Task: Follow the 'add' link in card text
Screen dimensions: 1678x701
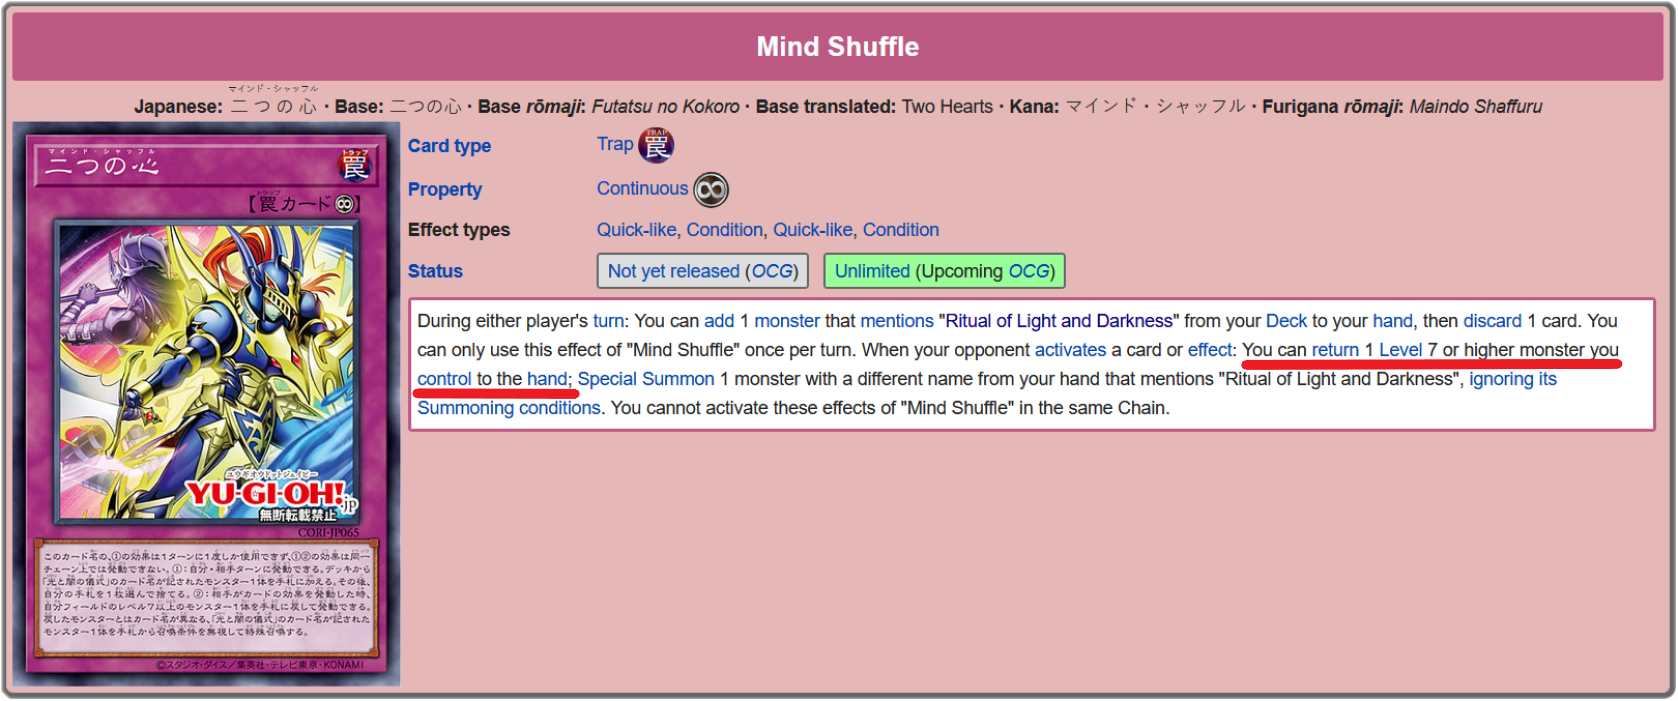Action: [719, 321]
